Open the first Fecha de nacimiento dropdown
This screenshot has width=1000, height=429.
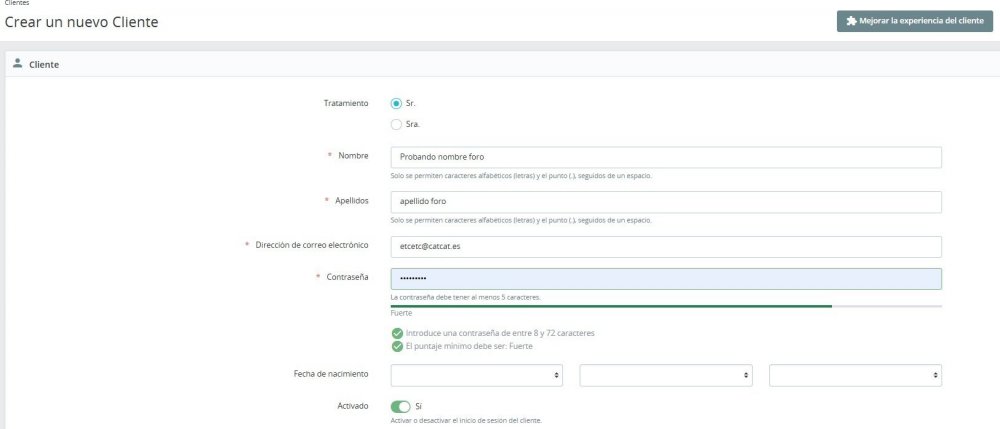(476, 375)
